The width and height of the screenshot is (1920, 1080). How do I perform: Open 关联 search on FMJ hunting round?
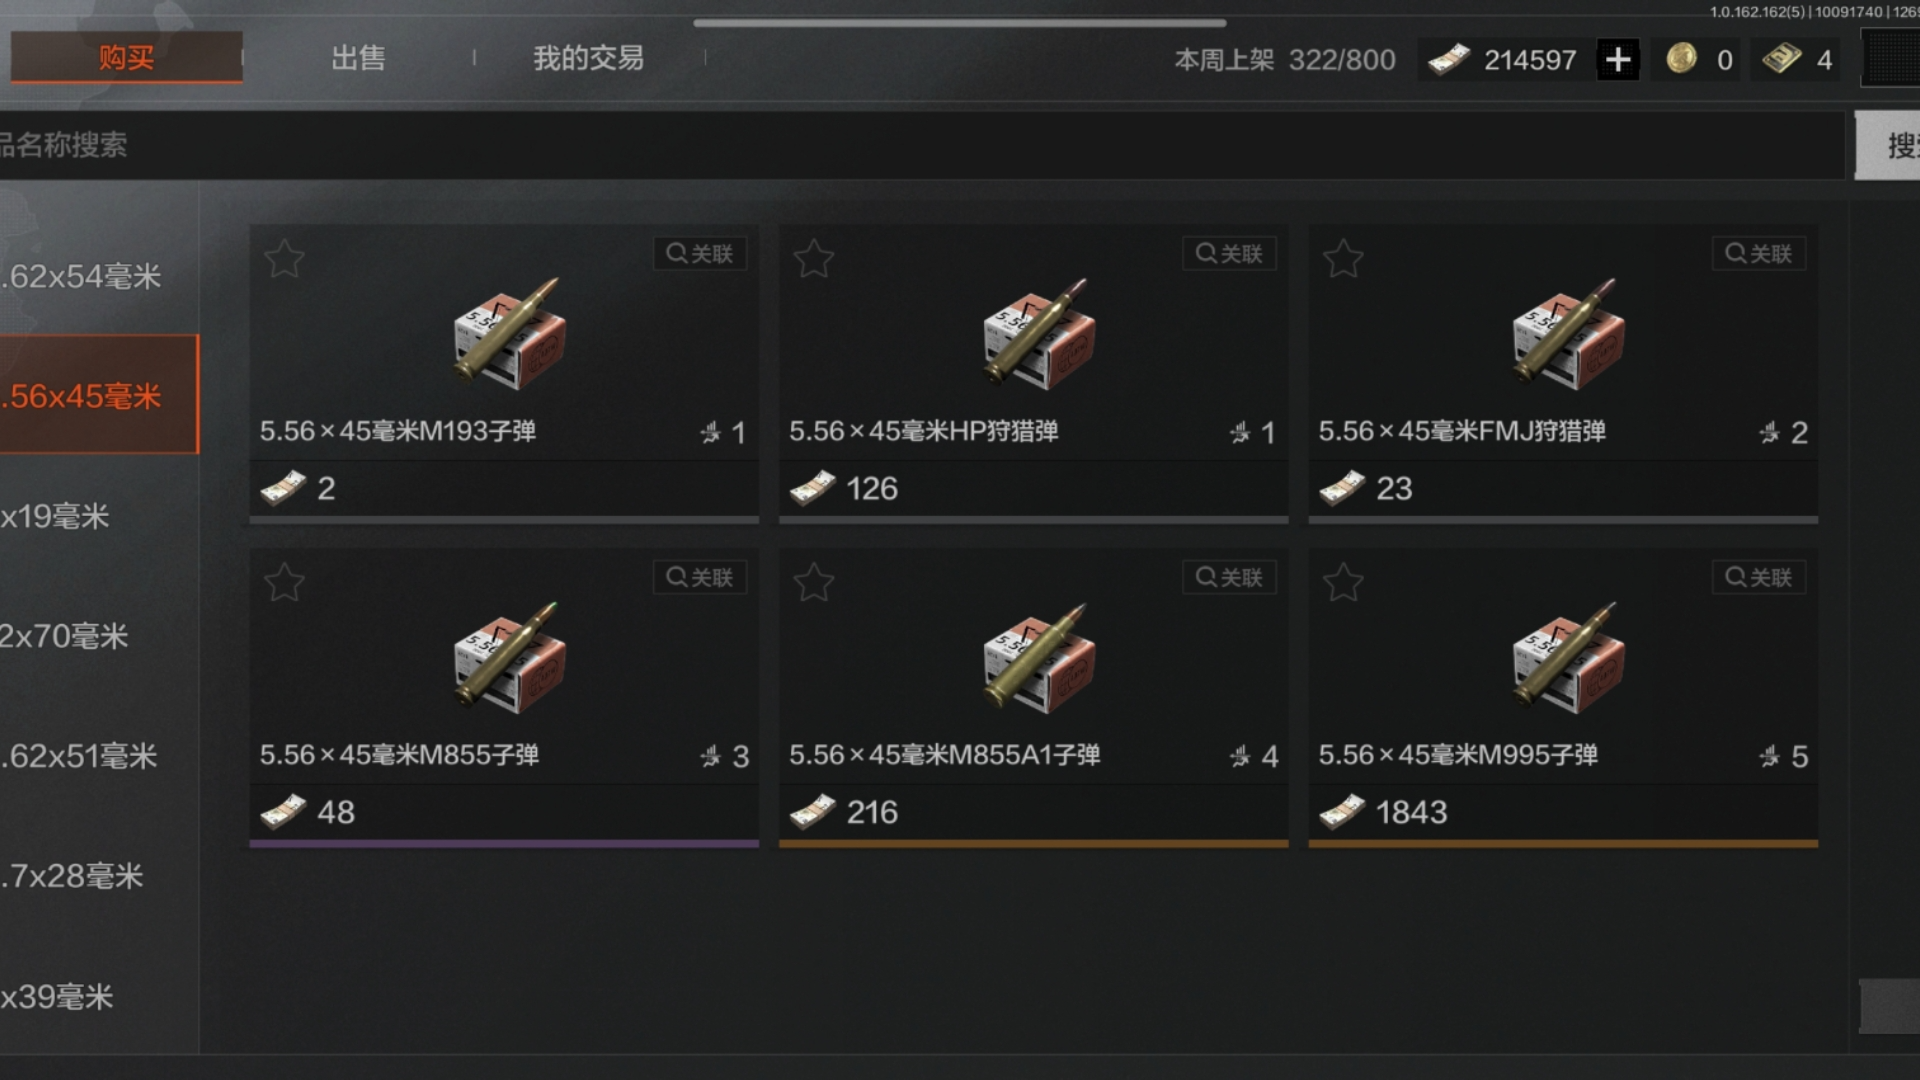[1759, 254]
